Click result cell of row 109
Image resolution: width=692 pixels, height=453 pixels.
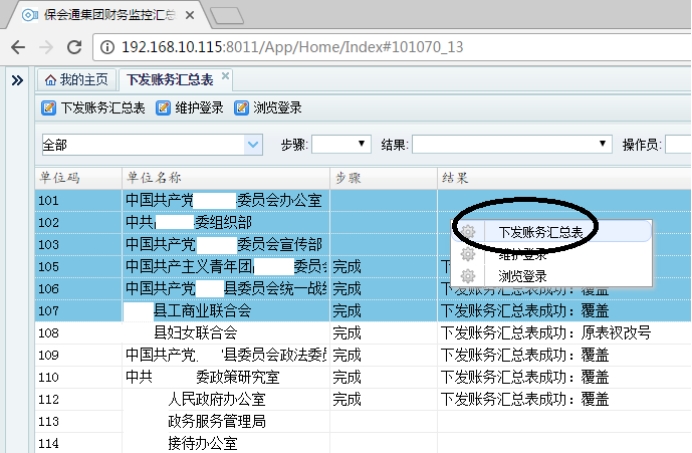click(x=564, y=355)
